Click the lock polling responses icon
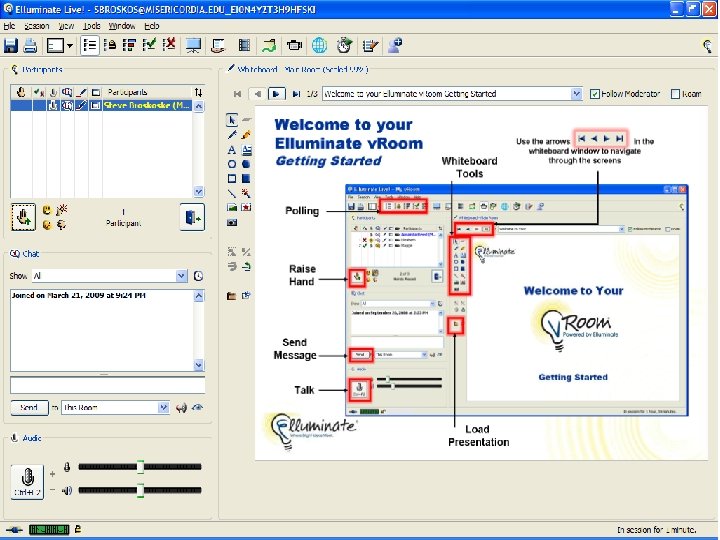 click(x=110, y=45)
